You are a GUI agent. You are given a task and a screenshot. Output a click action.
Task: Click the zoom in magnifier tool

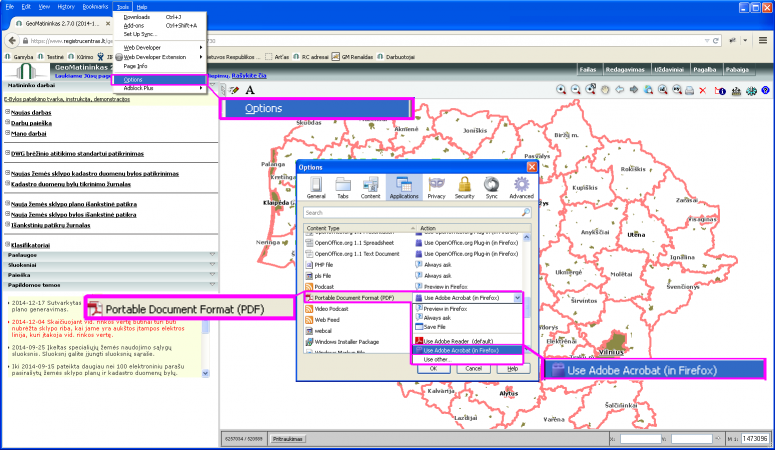click(x=561, y=90)
